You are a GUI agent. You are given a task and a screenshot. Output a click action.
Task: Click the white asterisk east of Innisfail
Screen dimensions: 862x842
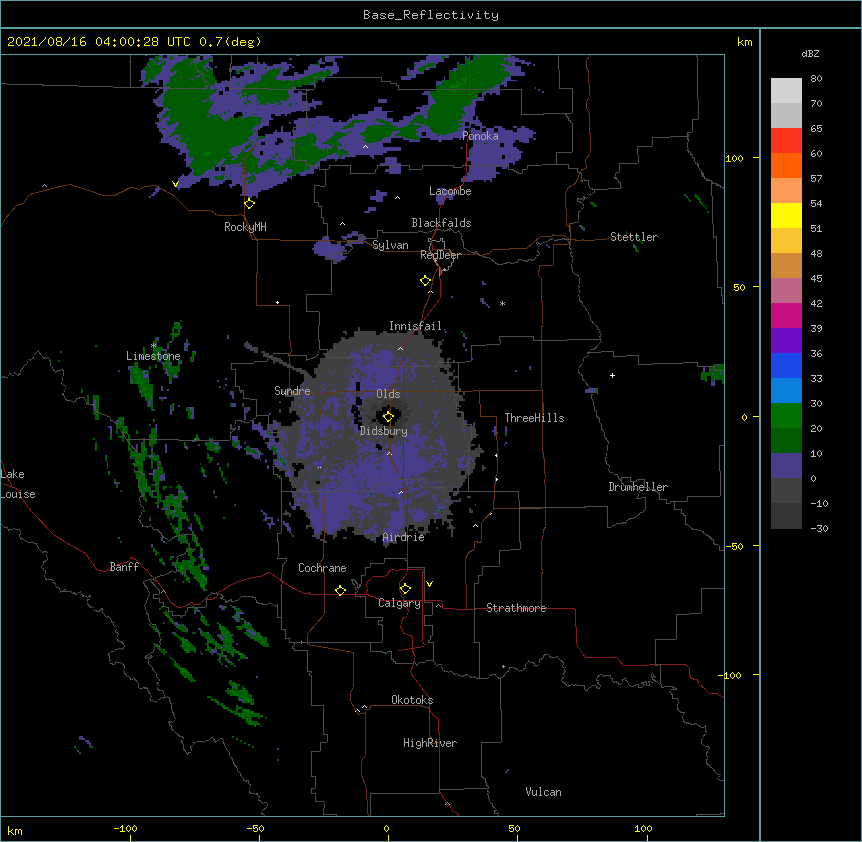pyautogui.click(x=502, y=303)
